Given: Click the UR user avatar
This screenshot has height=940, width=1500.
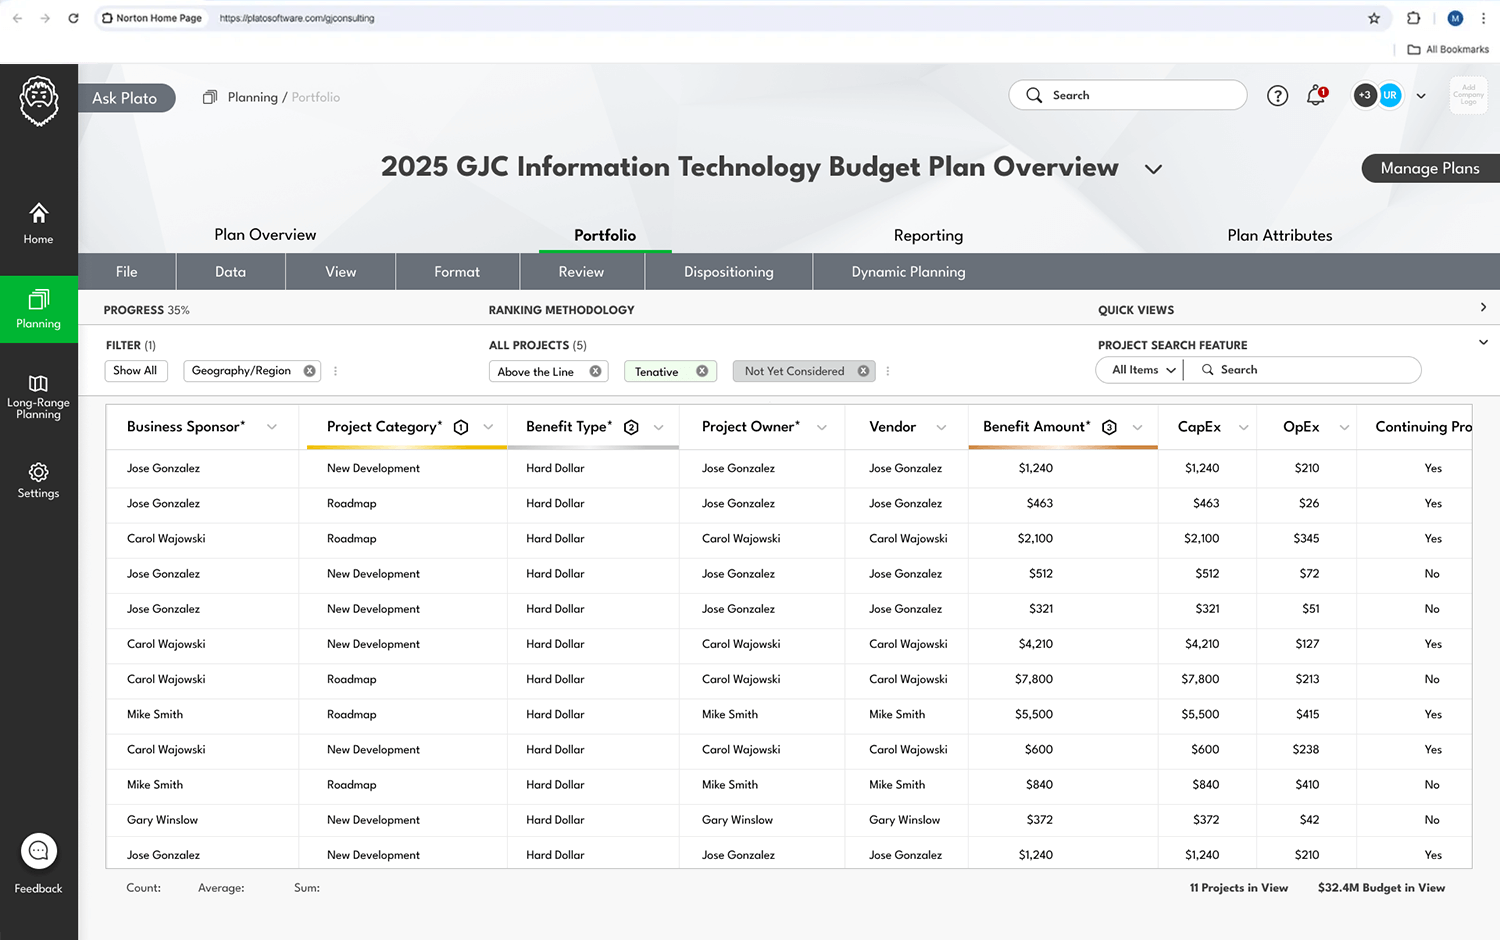Looking at the screenshot, I should (x=1390, y=95).
